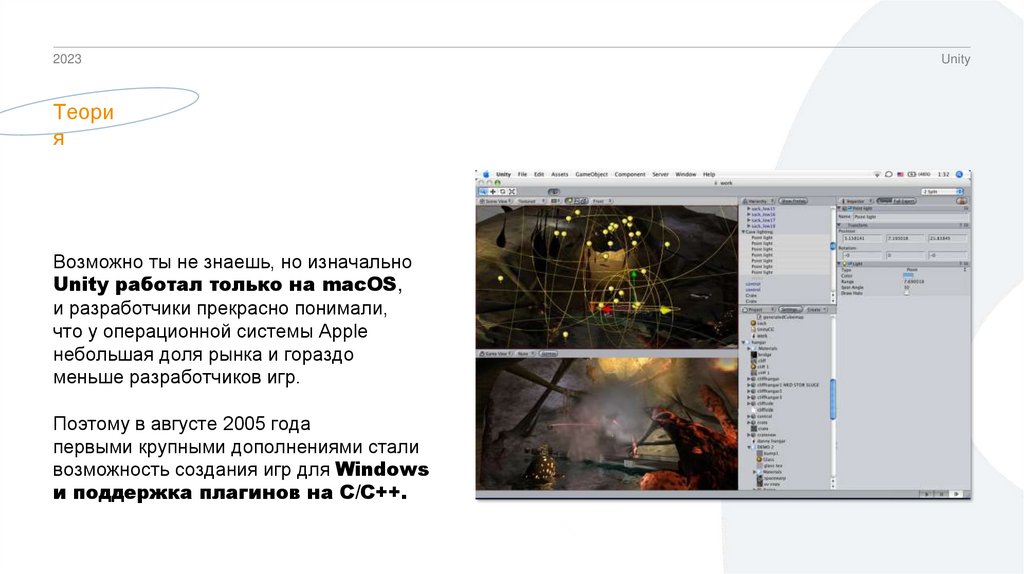Click the Project panel scrollbar thumb
Image resolution: width=1024 pixels, height=574 pixels.
(x=833, y=400)
